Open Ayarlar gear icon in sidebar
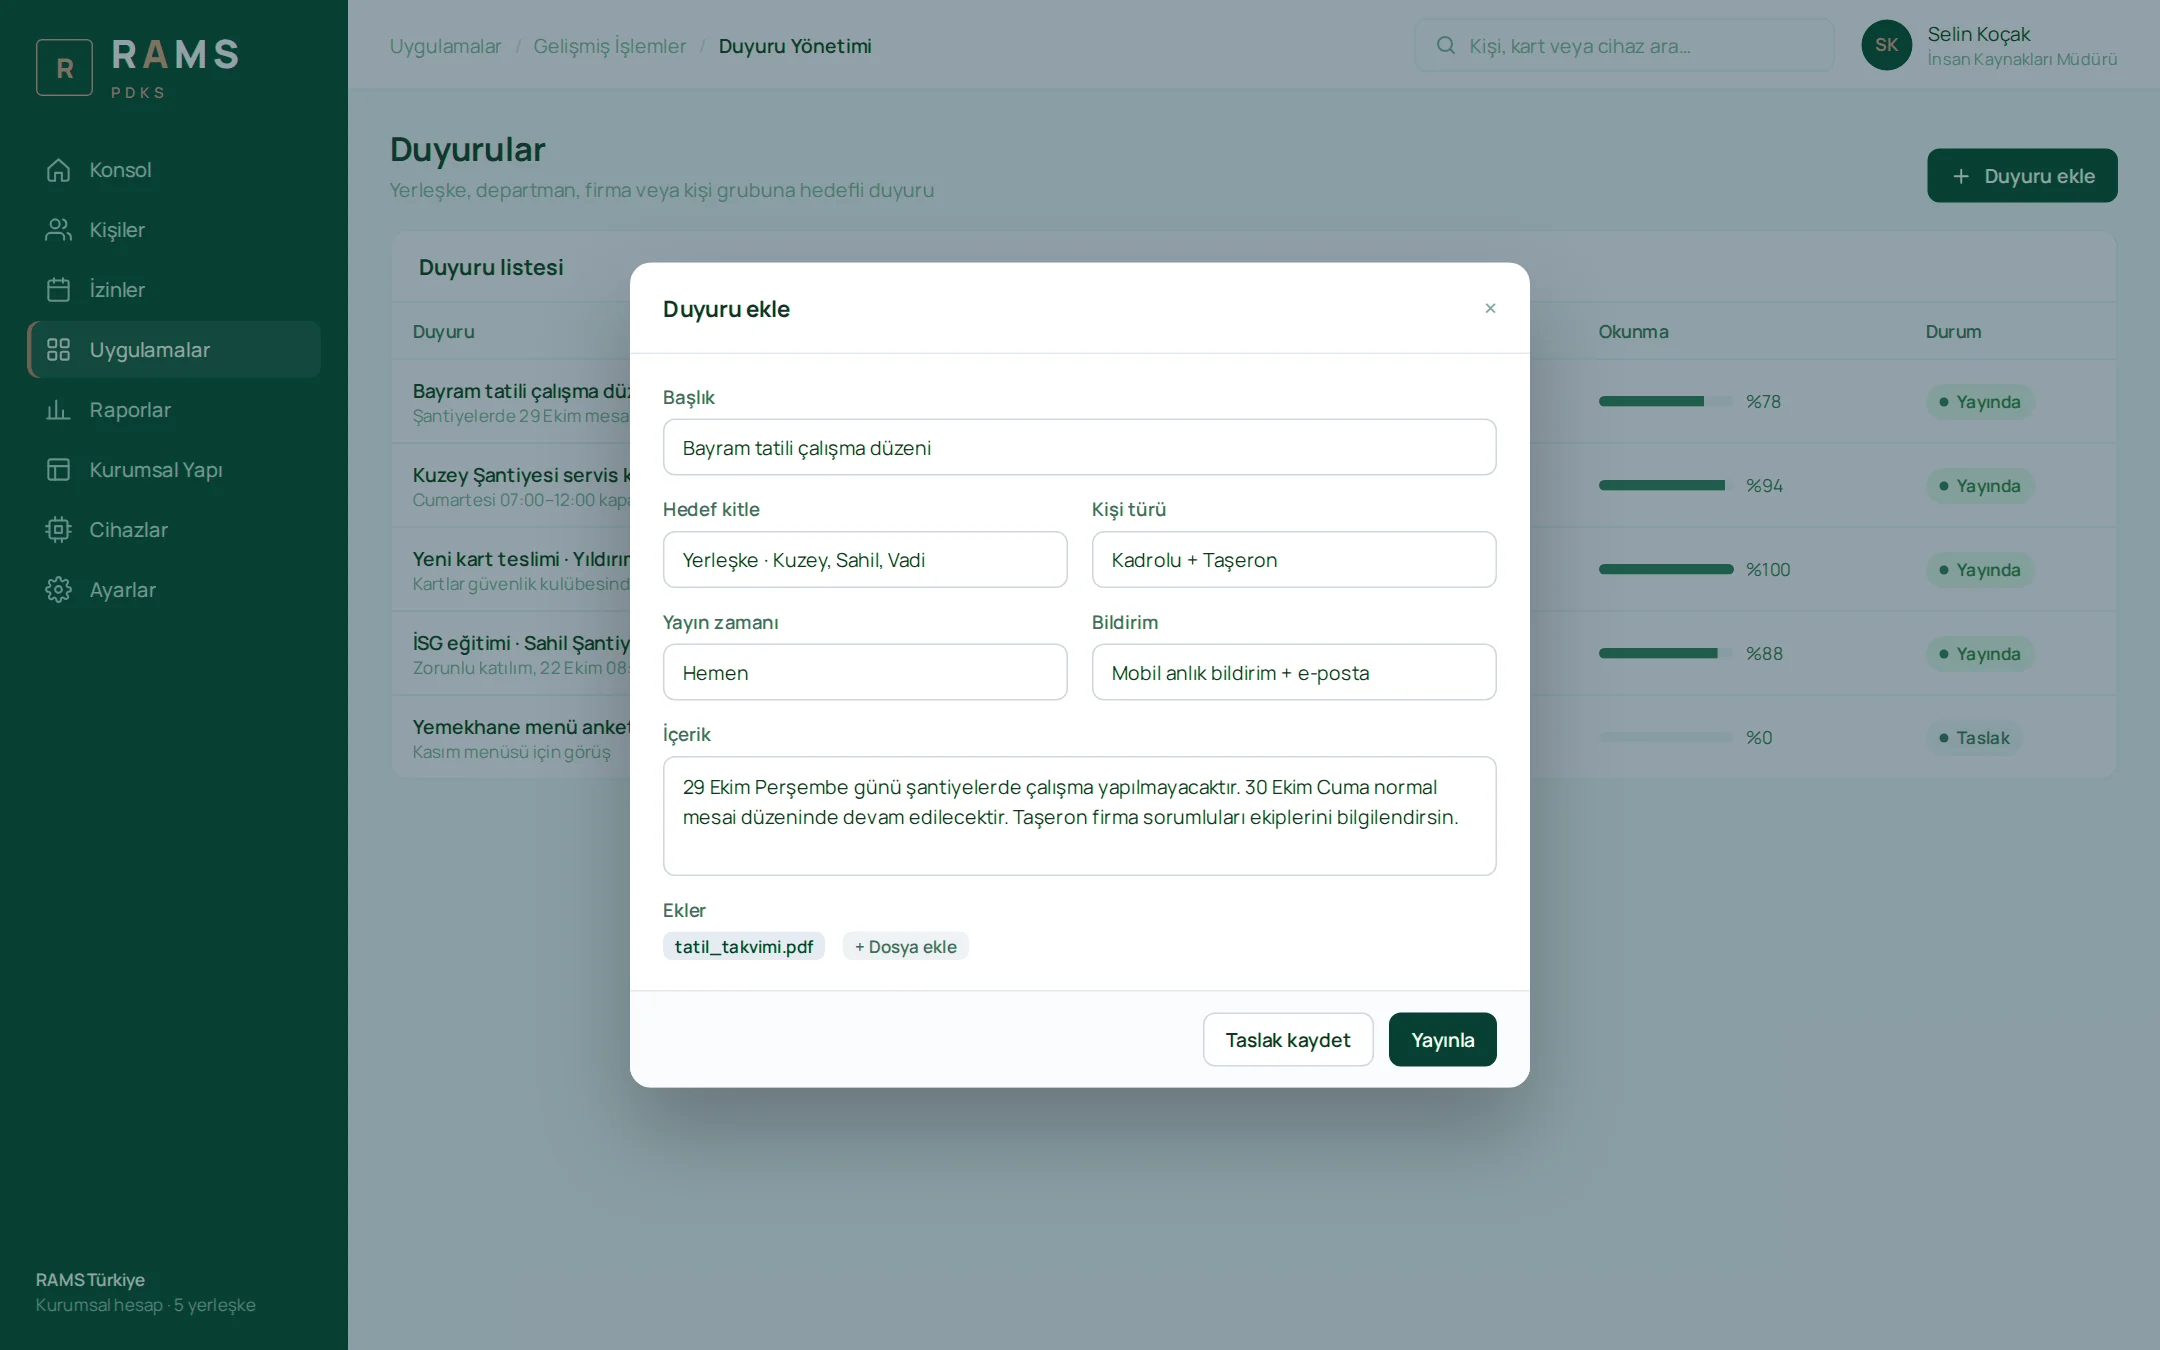This screenshot has width=2160, height=1350. coord(59,590)
